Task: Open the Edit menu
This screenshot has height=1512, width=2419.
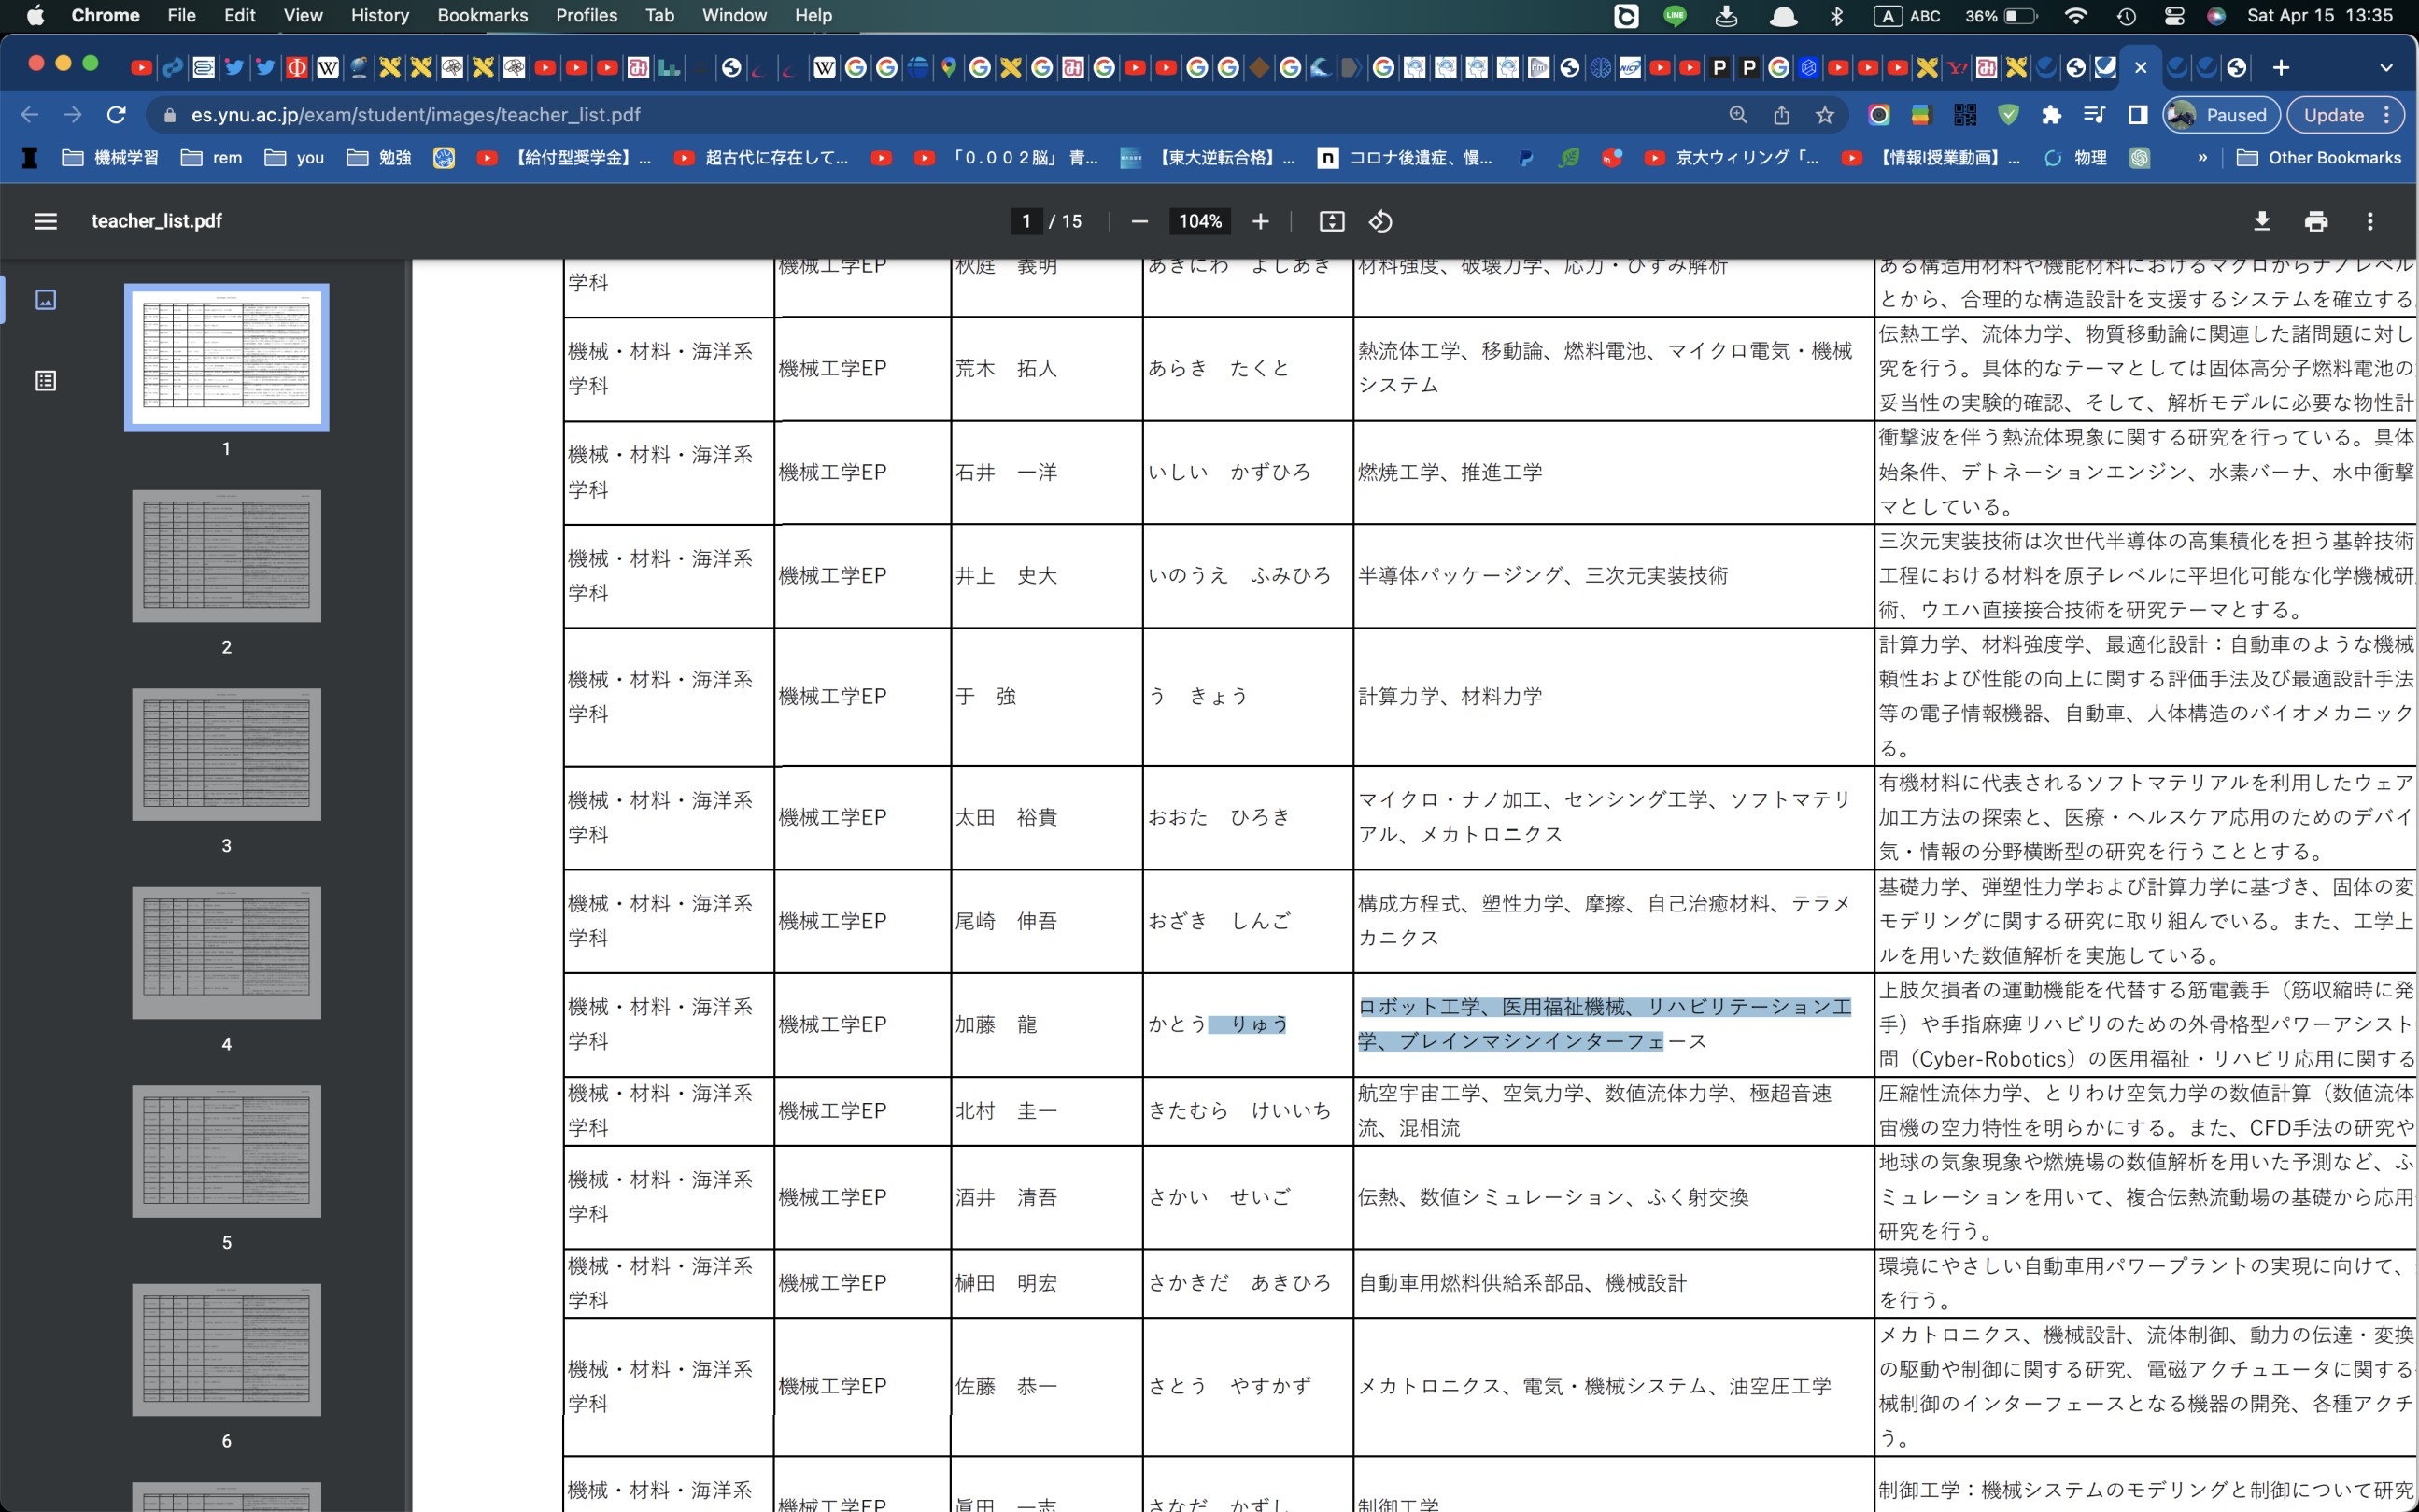Action: point(239,15)
